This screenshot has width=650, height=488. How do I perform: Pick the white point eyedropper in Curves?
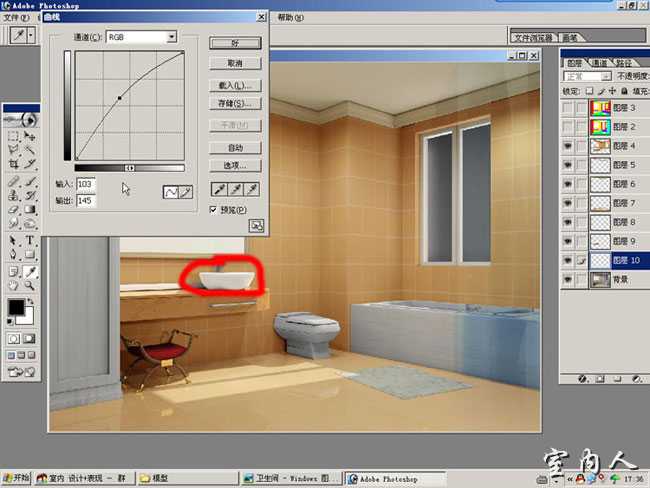[252, 189]
